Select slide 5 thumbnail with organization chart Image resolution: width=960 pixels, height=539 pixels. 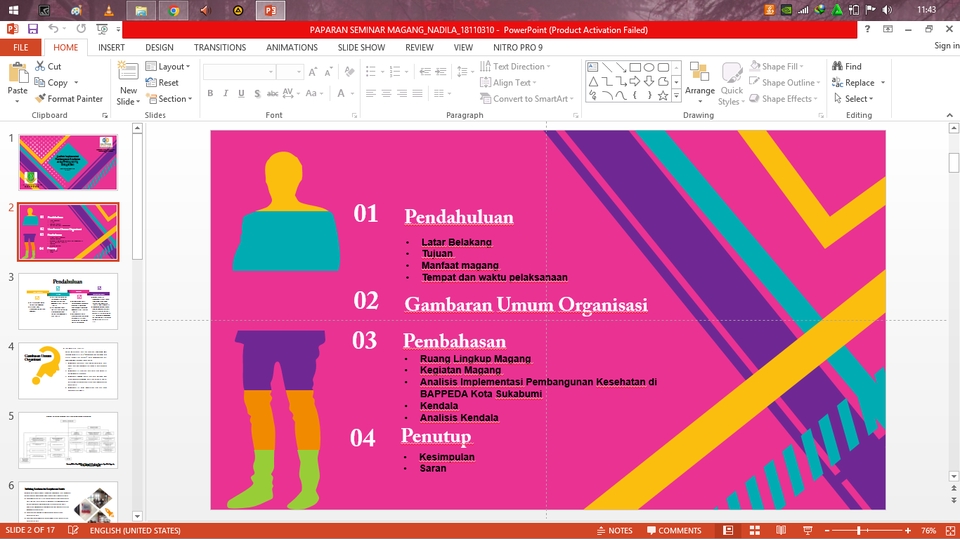(x=68, y=440)
